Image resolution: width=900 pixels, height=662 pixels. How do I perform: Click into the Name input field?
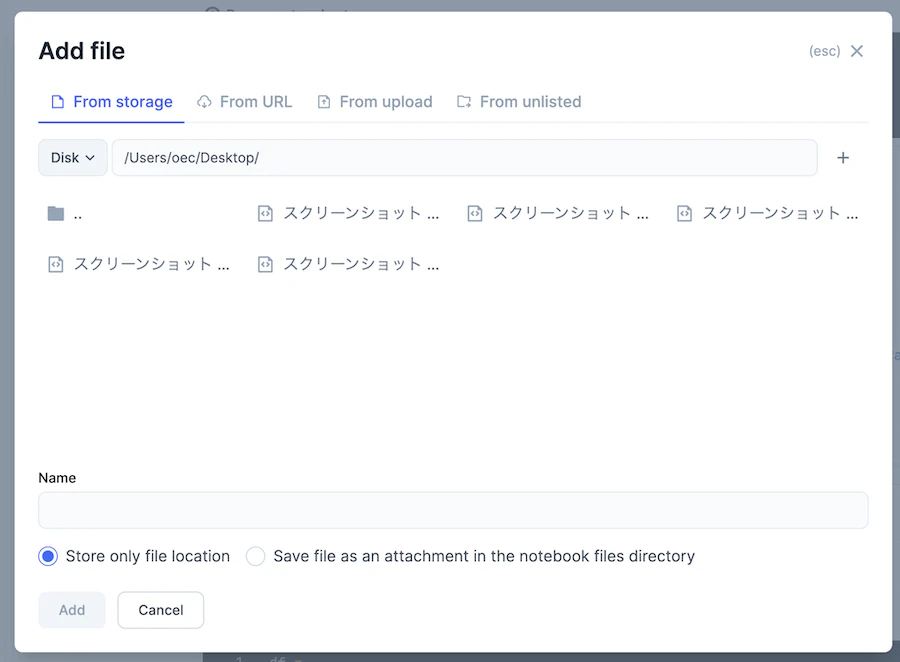pyautogui.click(x=453, y=510)
